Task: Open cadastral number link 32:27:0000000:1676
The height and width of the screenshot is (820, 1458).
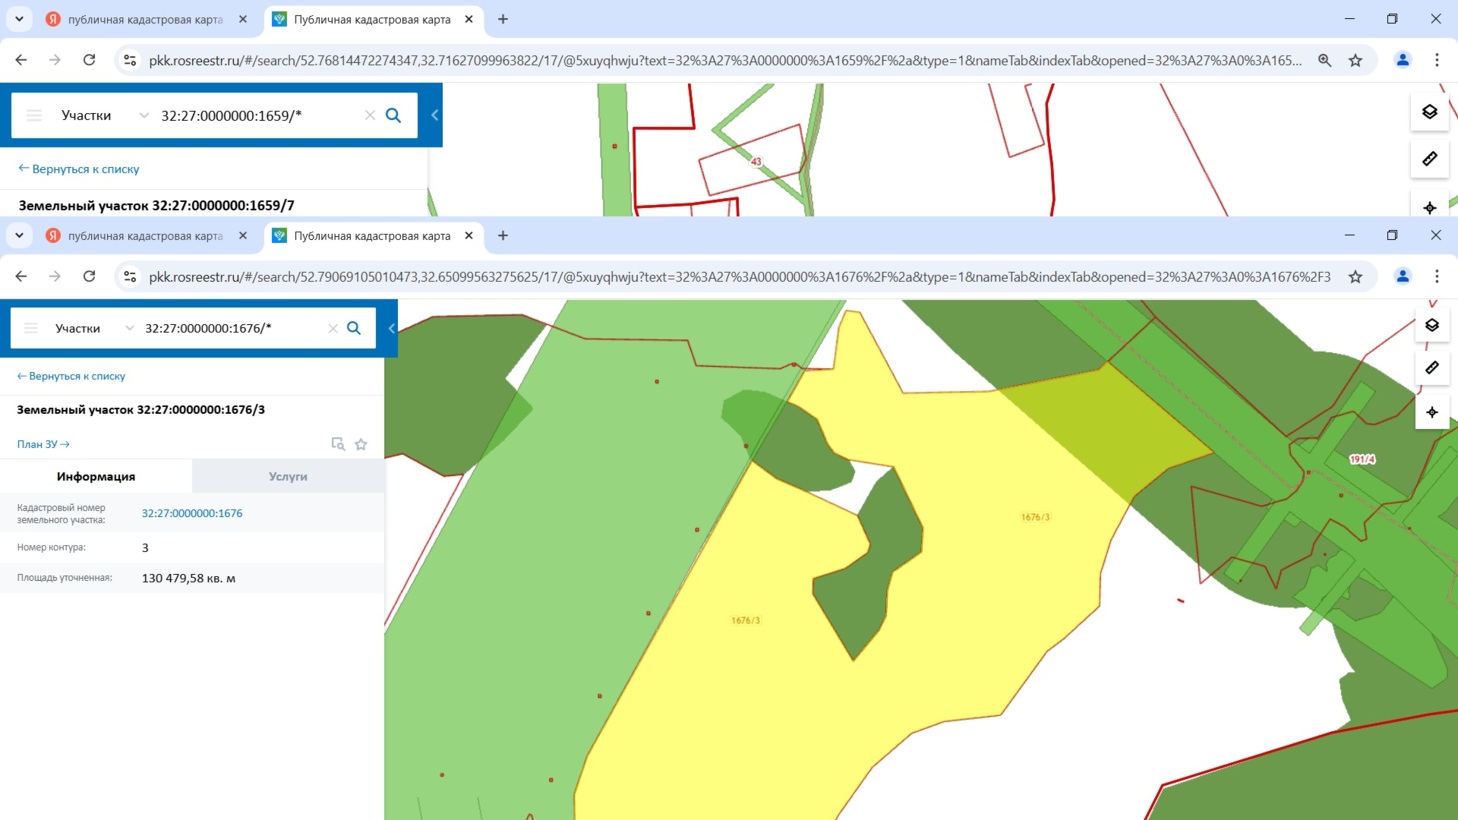Action: click(x=192, y=513)
